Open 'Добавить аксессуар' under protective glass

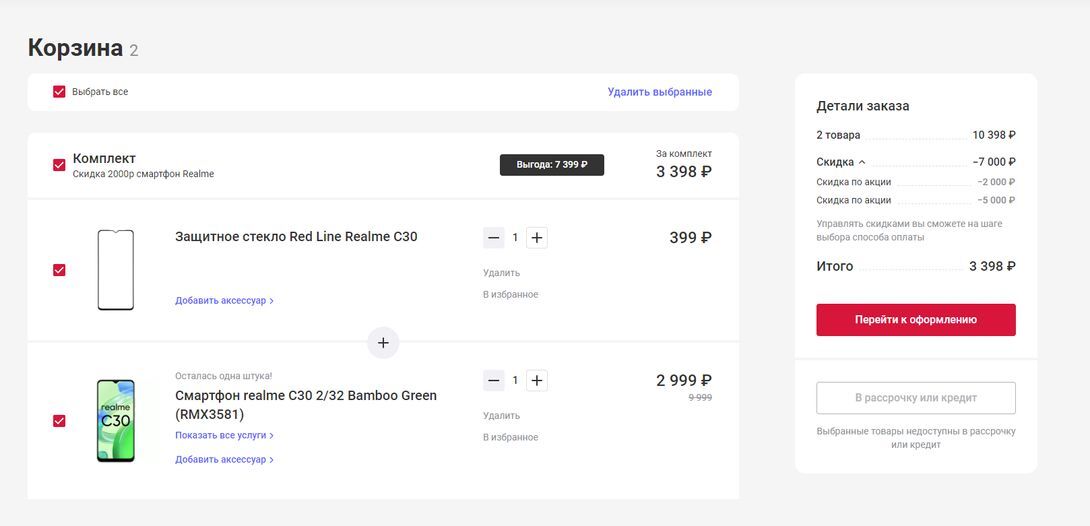pyautogui.click(x=224, y=300)
